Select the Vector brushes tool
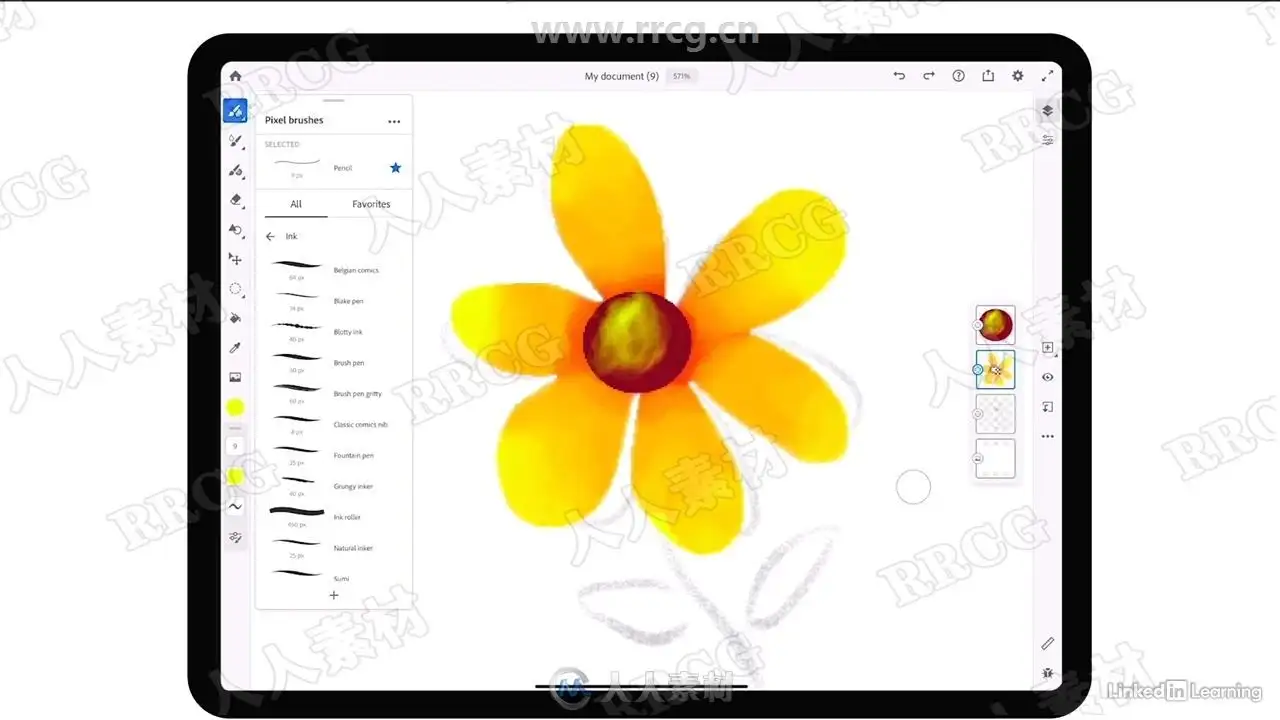 [235, 171]
